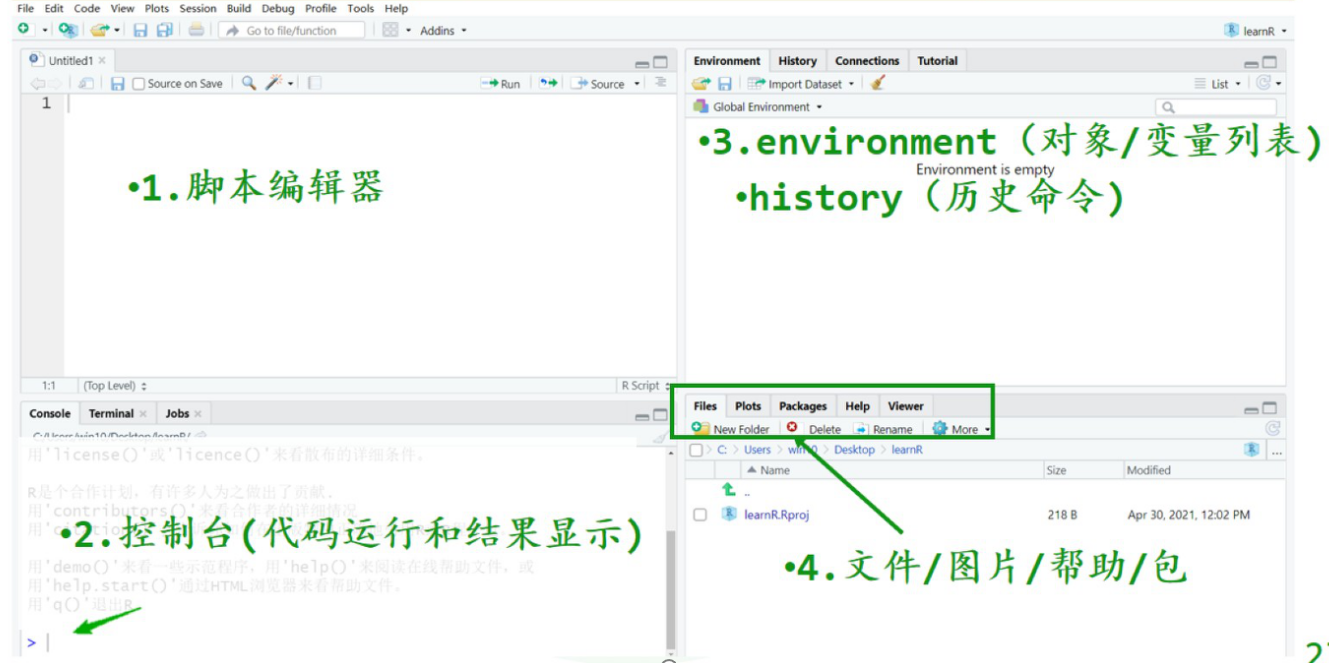Viewport: 1329px width, 663px height.
Task: Open the Global Environment dropdown
Action: [x=758, y=107]
